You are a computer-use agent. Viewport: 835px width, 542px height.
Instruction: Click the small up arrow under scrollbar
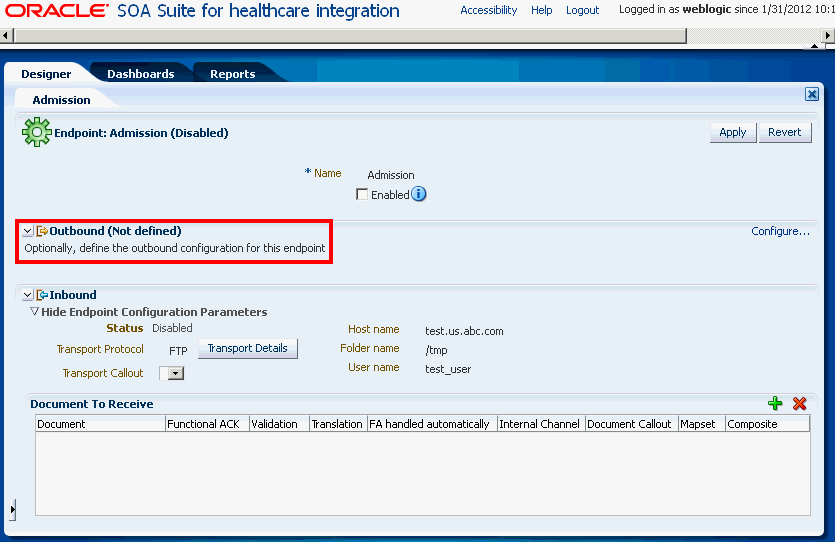click(814, 46)
